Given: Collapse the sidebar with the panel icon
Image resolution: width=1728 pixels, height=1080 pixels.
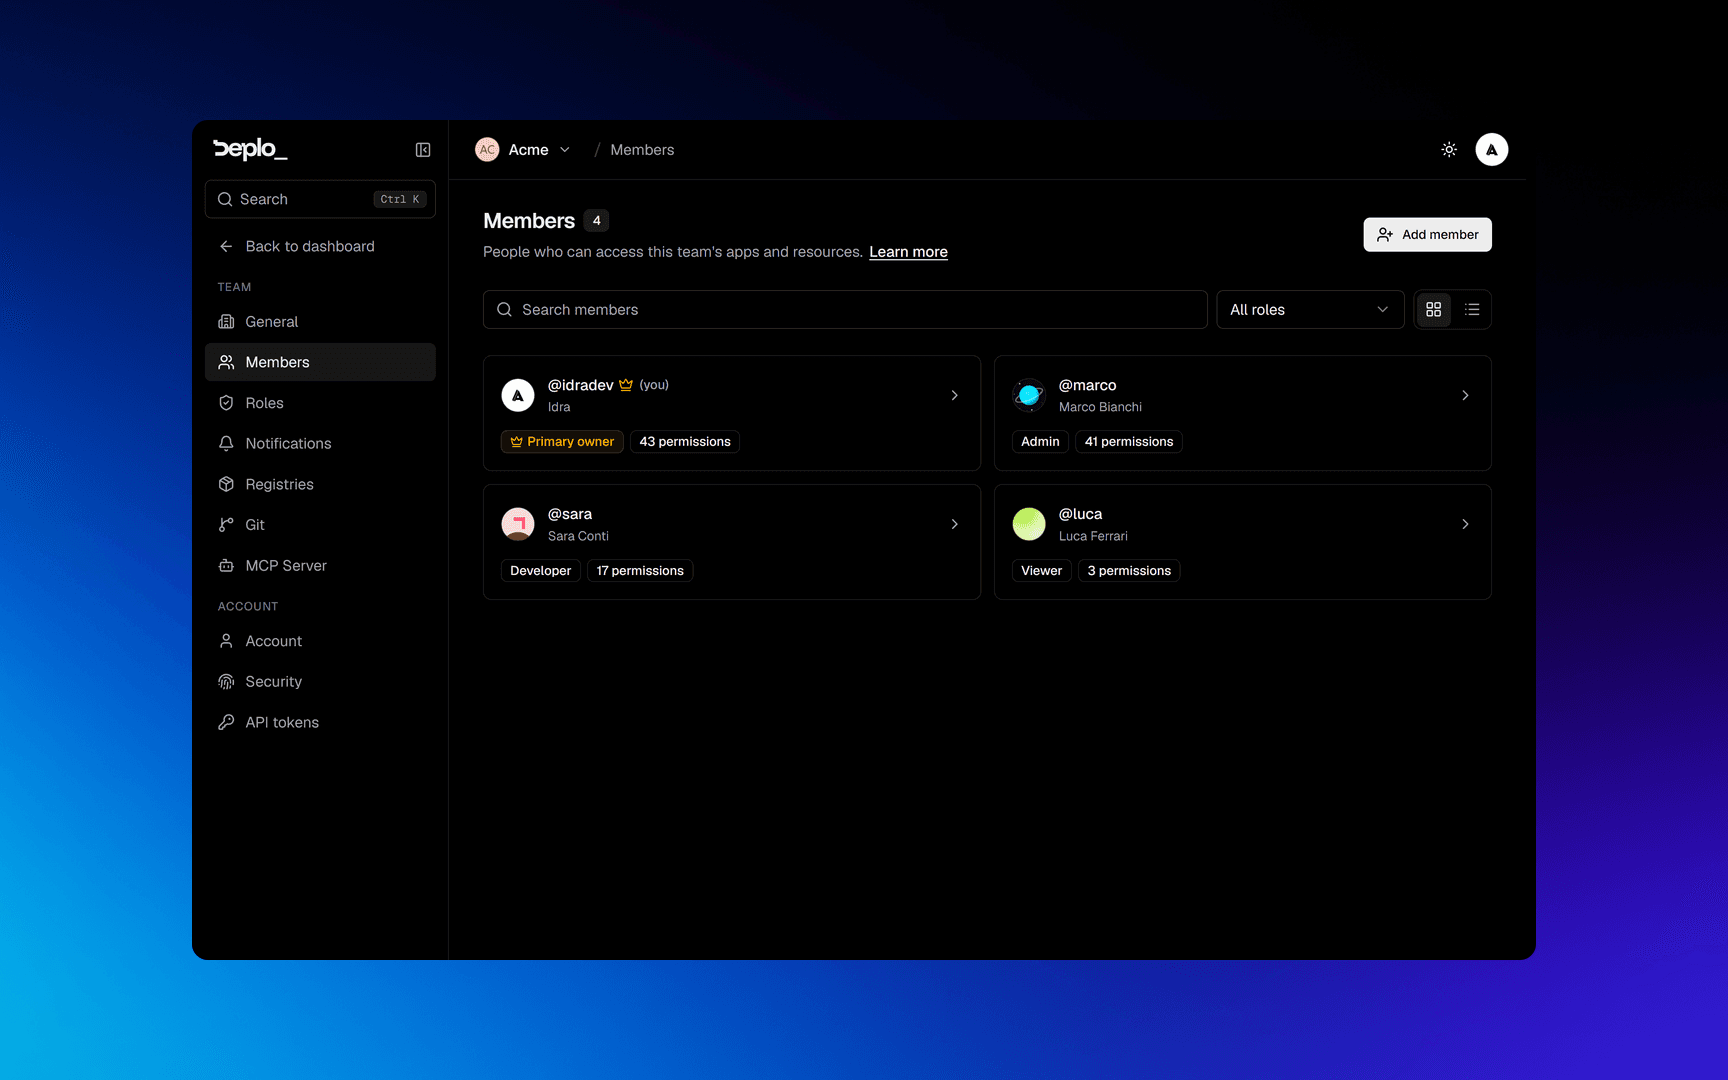Looking at the screenshot, I should coord(423,150).
